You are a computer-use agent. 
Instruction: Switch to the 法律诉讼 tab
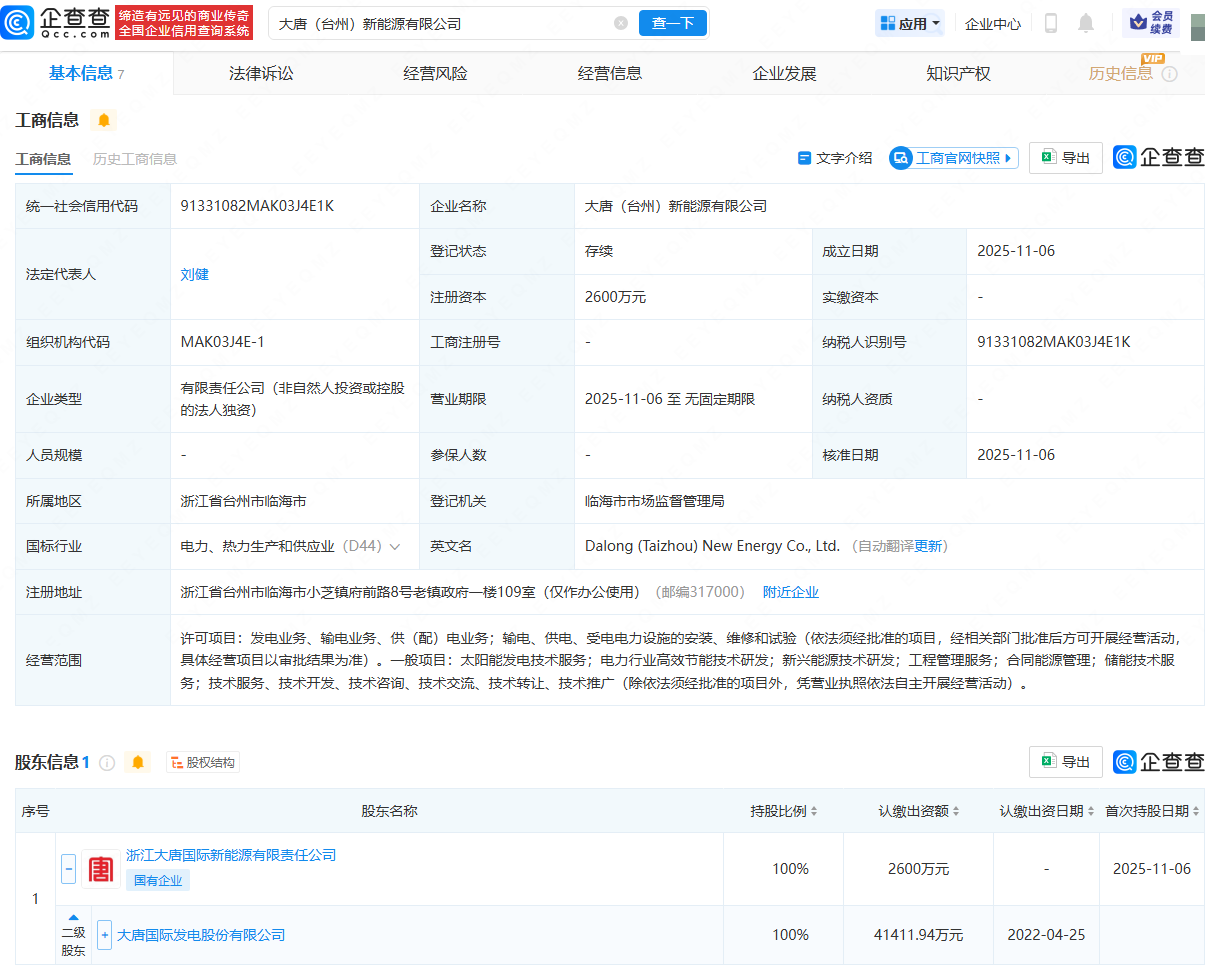261,73
